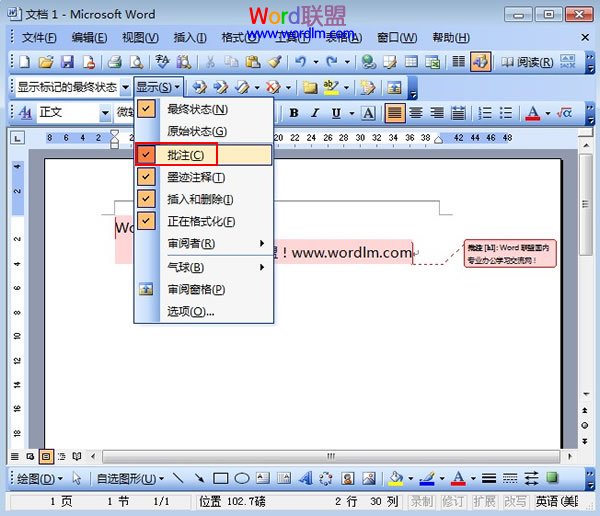Viewport: 600px width, 516px height.
Task: Open Reviewing Pane toolbar icon
Action: click(394, 87)
